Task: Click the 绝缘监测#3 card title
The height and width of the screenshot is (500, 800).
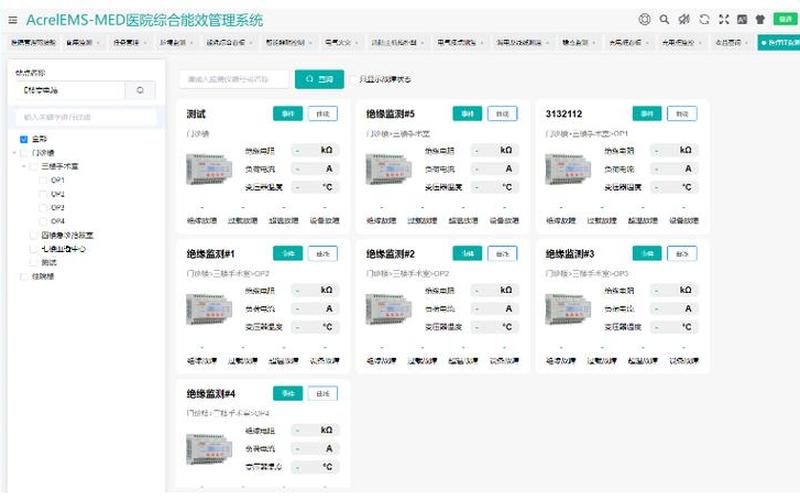Action: click(570, 254)
